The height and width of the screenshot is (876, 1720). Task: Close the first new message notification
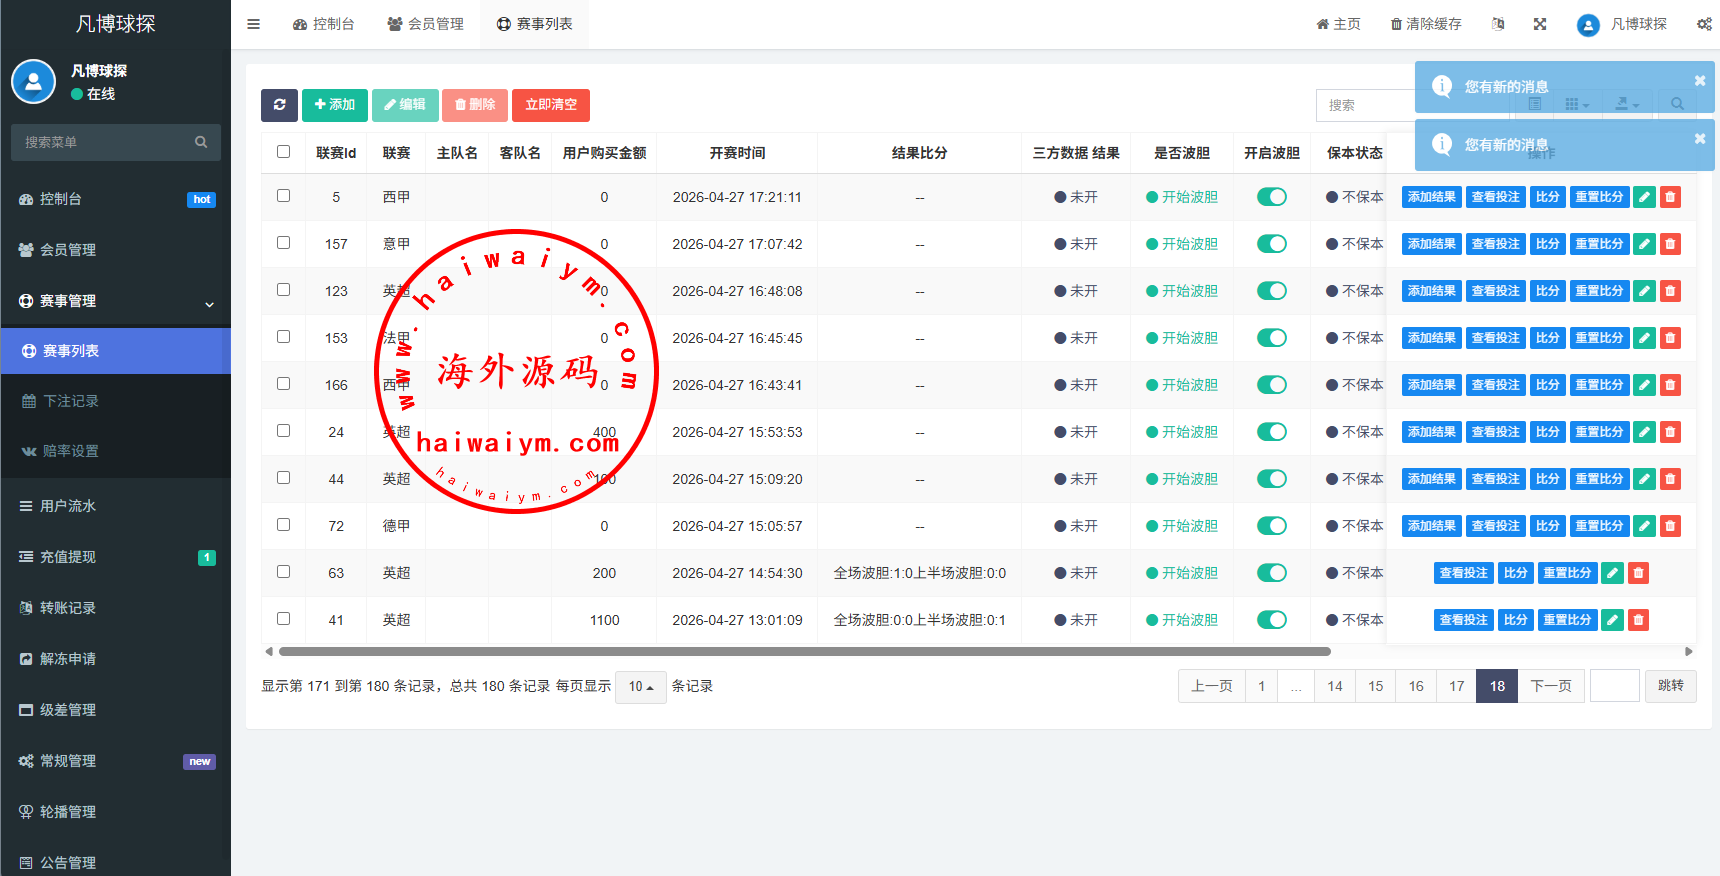(1699, 81)
